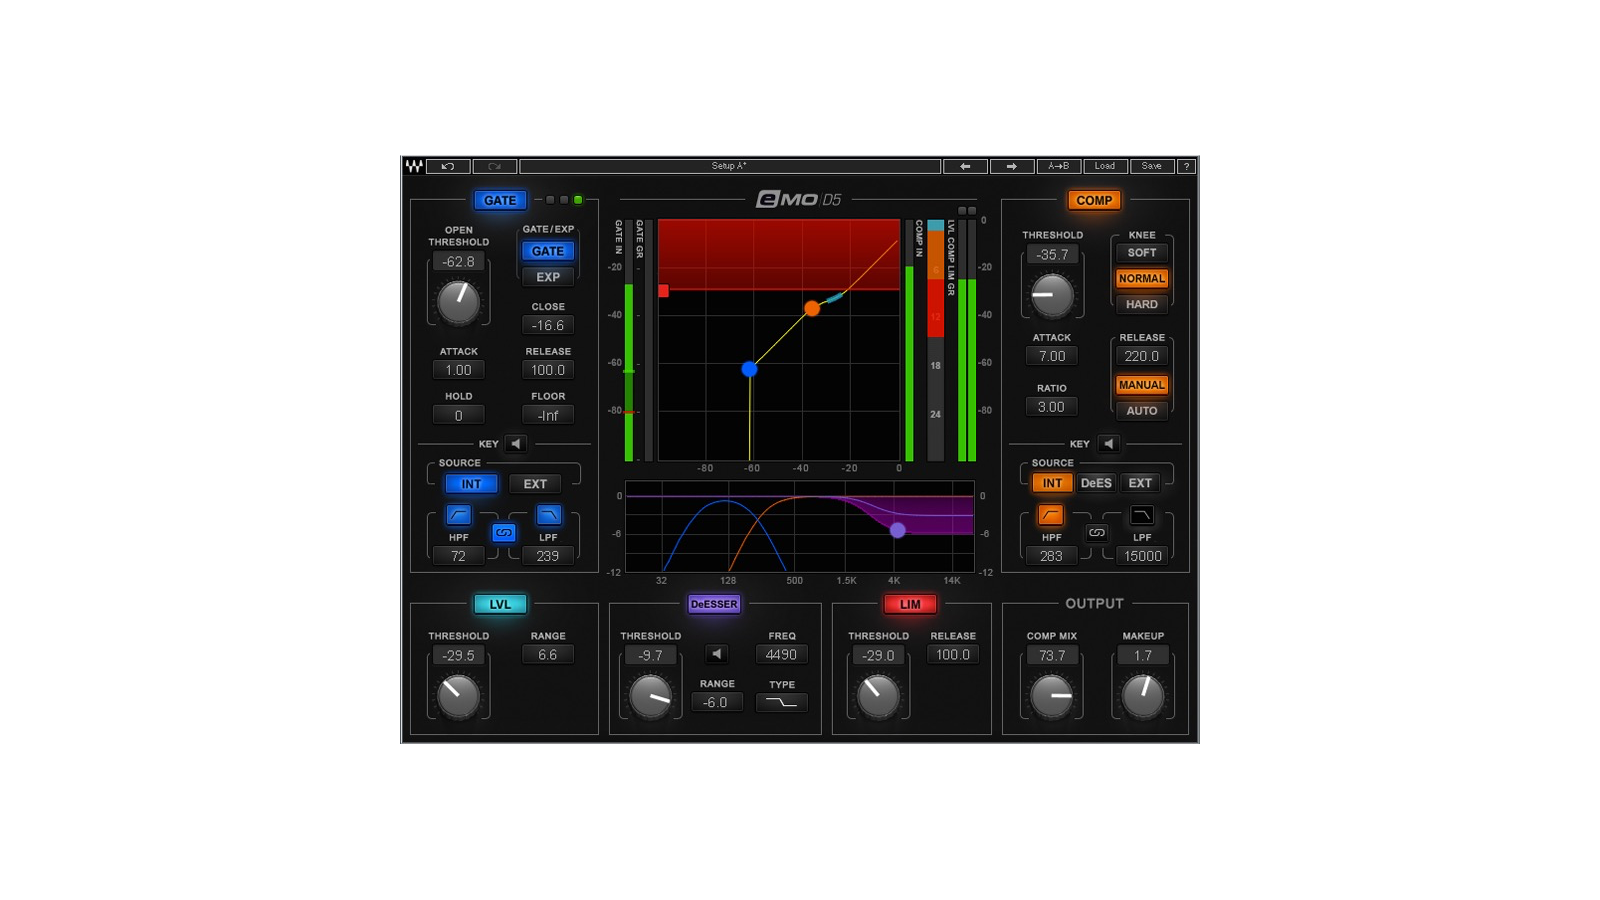Select NORMAL knee for compressor
The height and width of the screenshot is (900, 1600).
point(1141,279)
